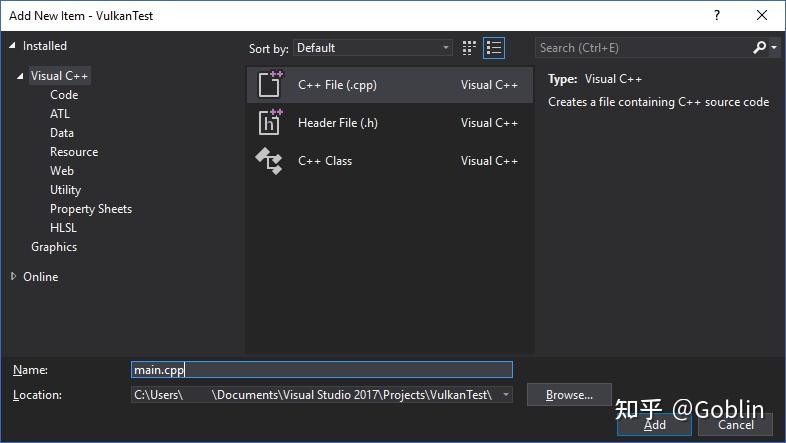This screenshot has width=786, height=443.
Task: Click the Name text field
Action: tap(321, 370)
